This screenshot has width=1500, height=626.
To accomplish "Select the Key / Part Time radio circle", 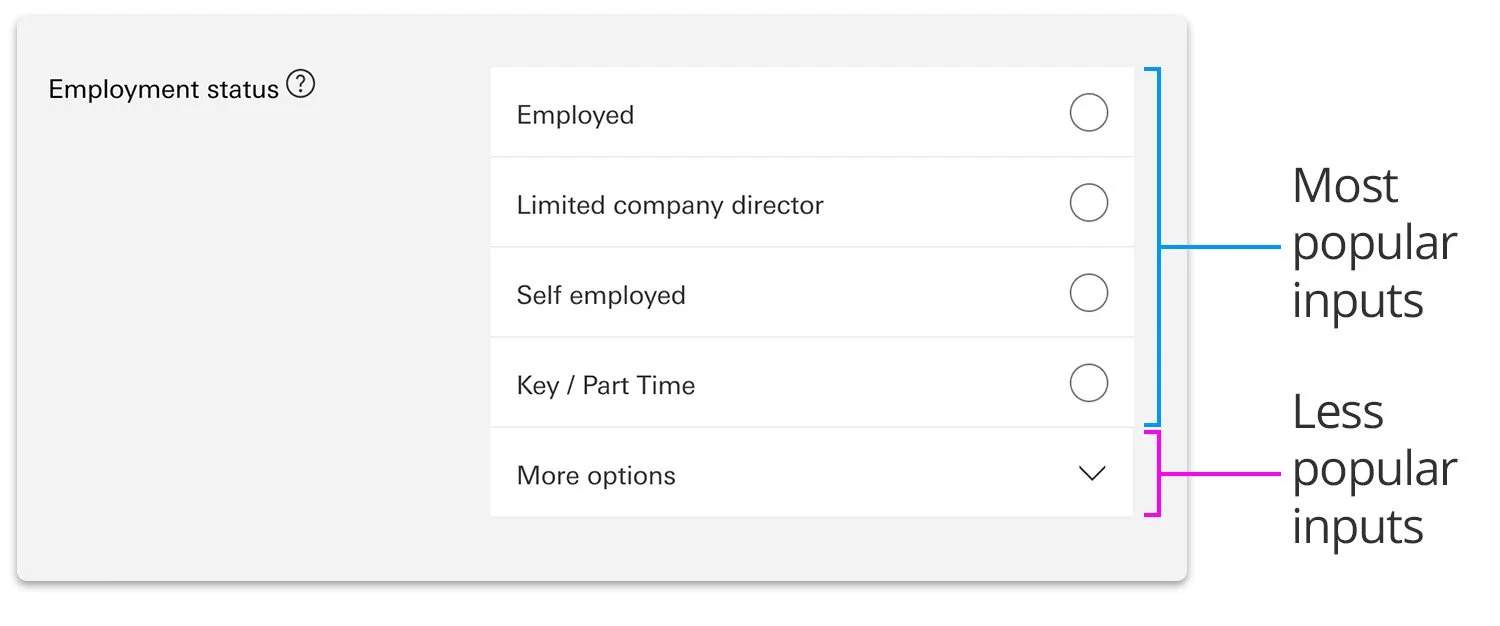I will (x=1089, y=383).
